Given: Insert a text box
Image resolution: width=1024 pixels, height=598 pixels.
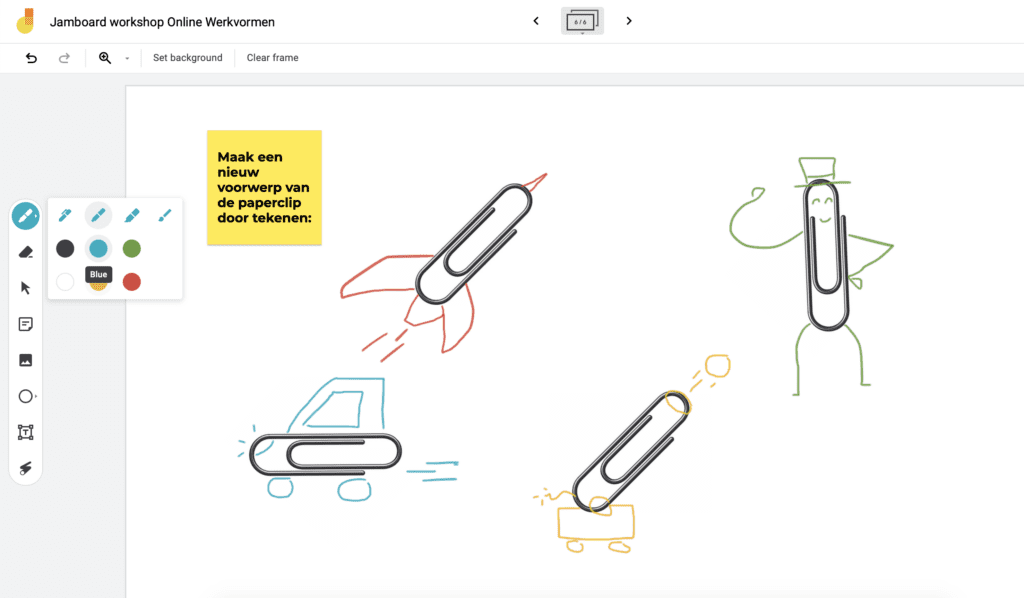Looking at the screenshot, I should [25, 432].
